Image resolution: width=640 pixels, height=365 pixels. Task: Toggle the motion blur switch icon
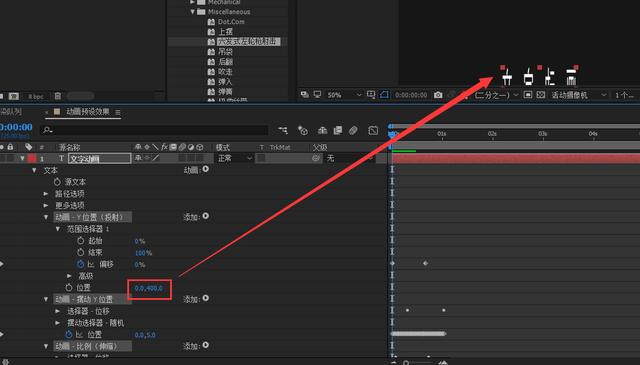(353, 130)
